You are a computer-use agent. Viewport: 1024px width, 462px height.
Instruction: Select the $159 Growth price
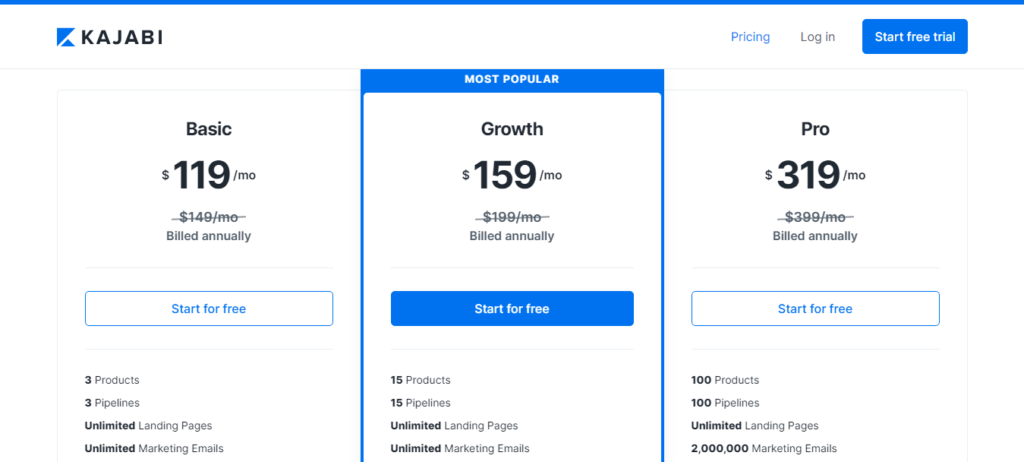(512, 176)
